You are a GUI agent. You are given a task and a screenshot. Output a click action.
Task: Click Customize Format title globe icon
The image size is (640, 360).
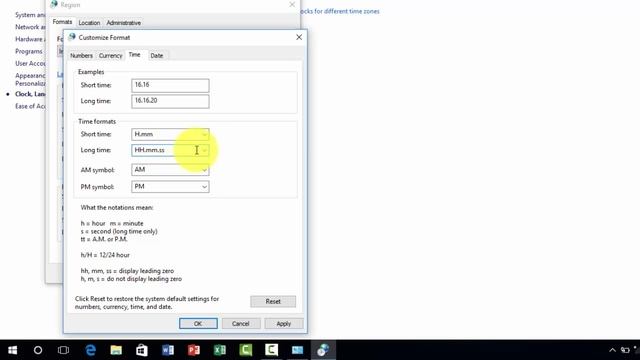[x=72, y=37]
